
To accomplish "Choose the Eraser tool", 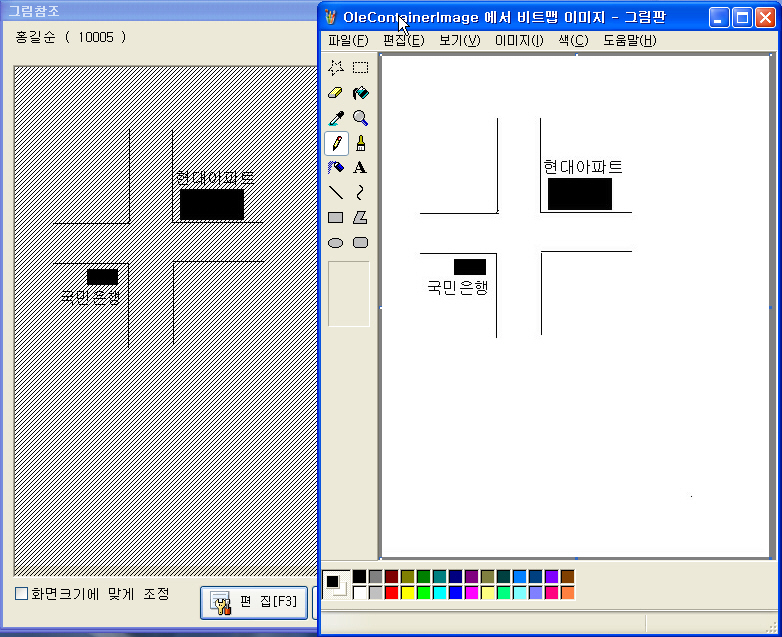I will pos(336,93).
